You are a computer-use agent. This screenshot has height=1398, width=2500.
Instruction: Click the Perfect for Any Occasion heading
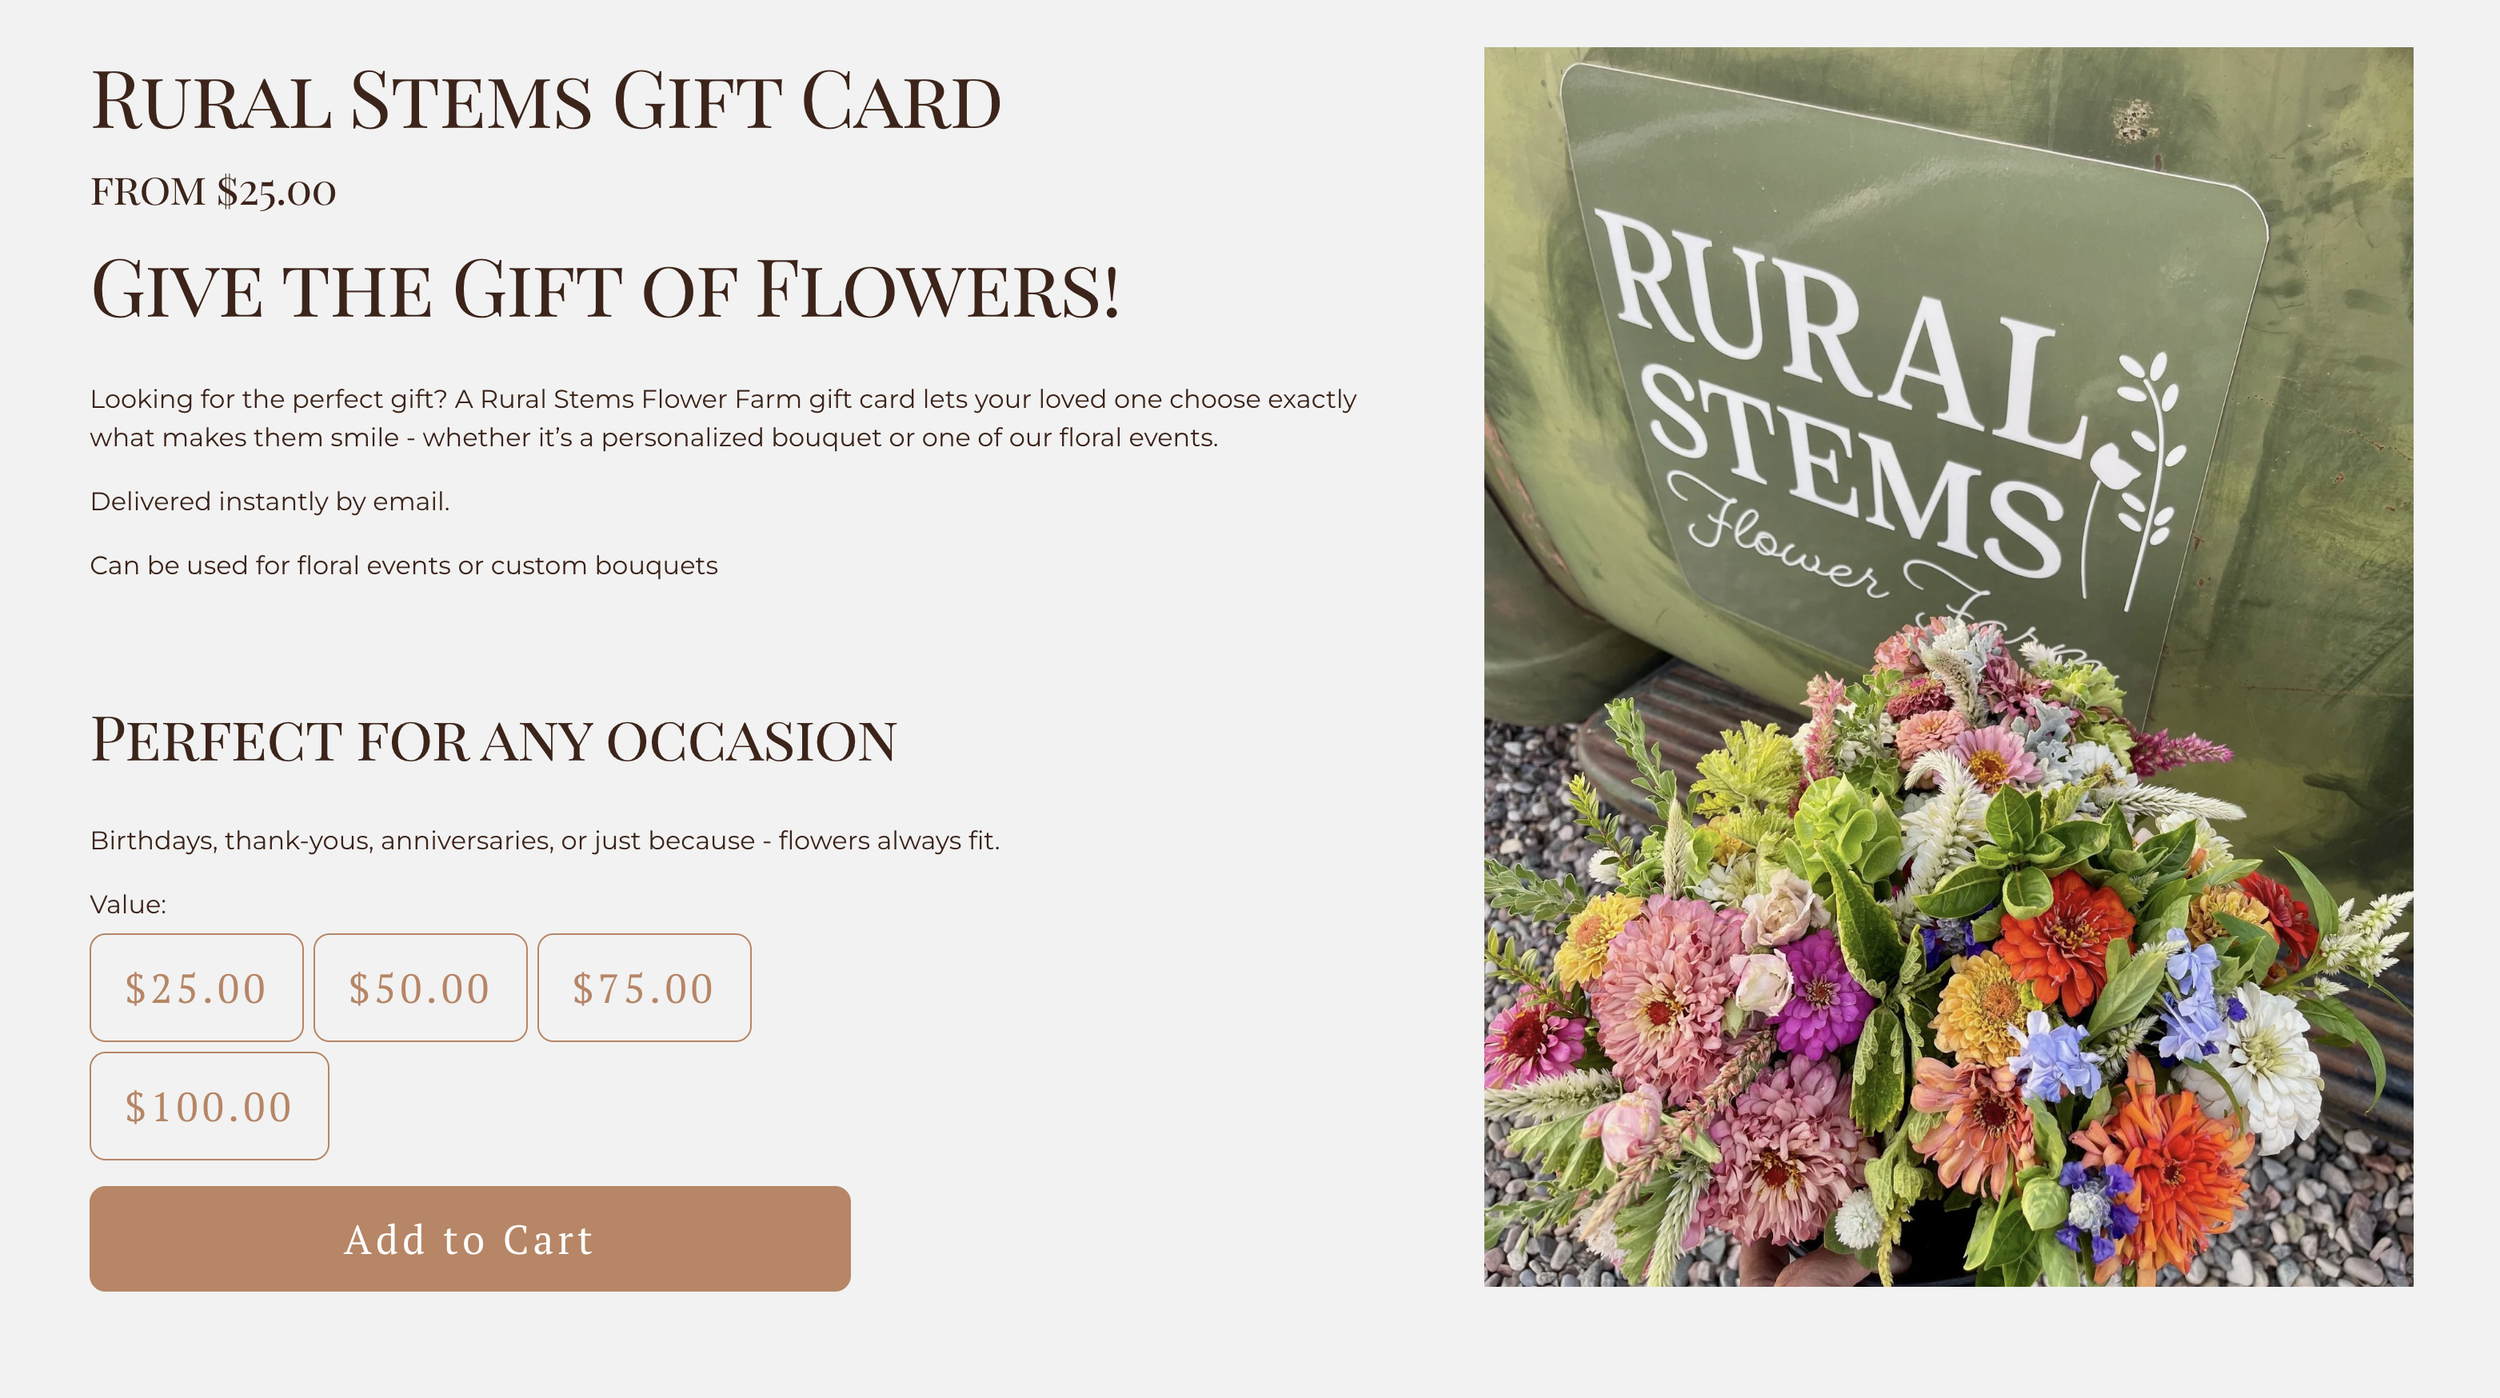493,740
